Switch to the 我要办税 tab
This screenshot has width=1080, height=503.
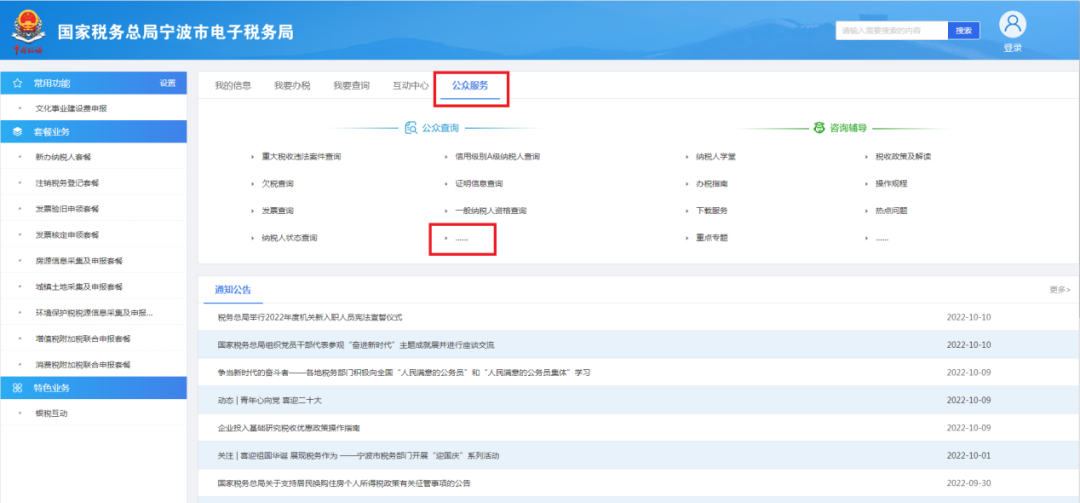[x=292, y=86]
